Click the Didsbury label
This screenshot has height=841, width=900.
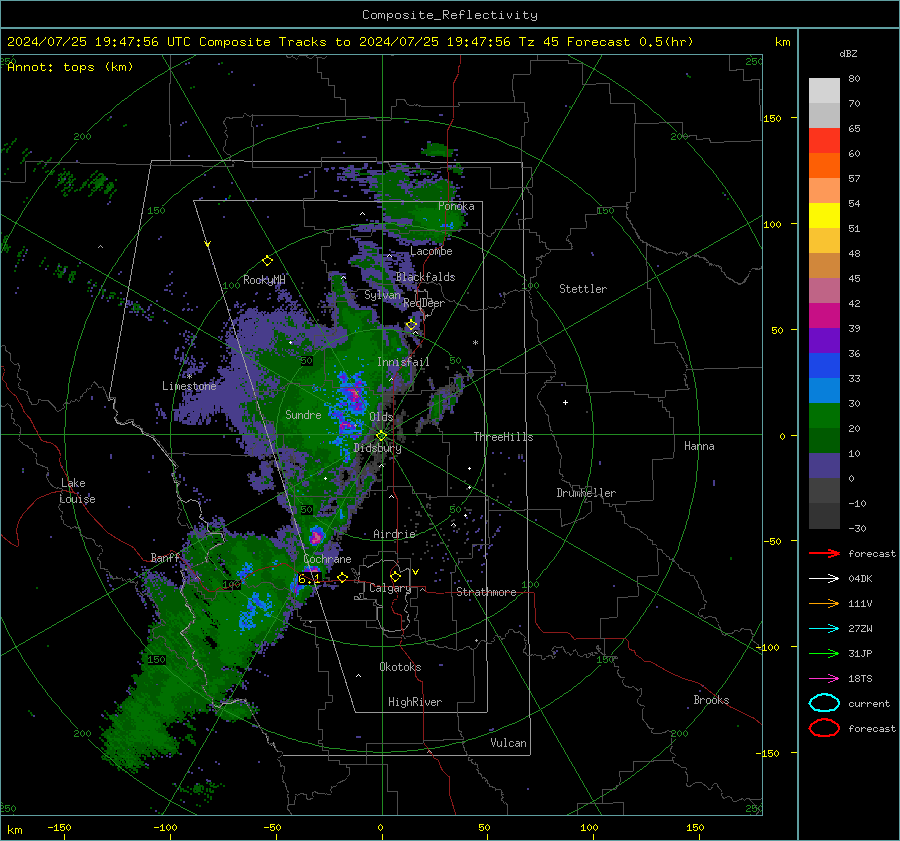tap(377, 448)
